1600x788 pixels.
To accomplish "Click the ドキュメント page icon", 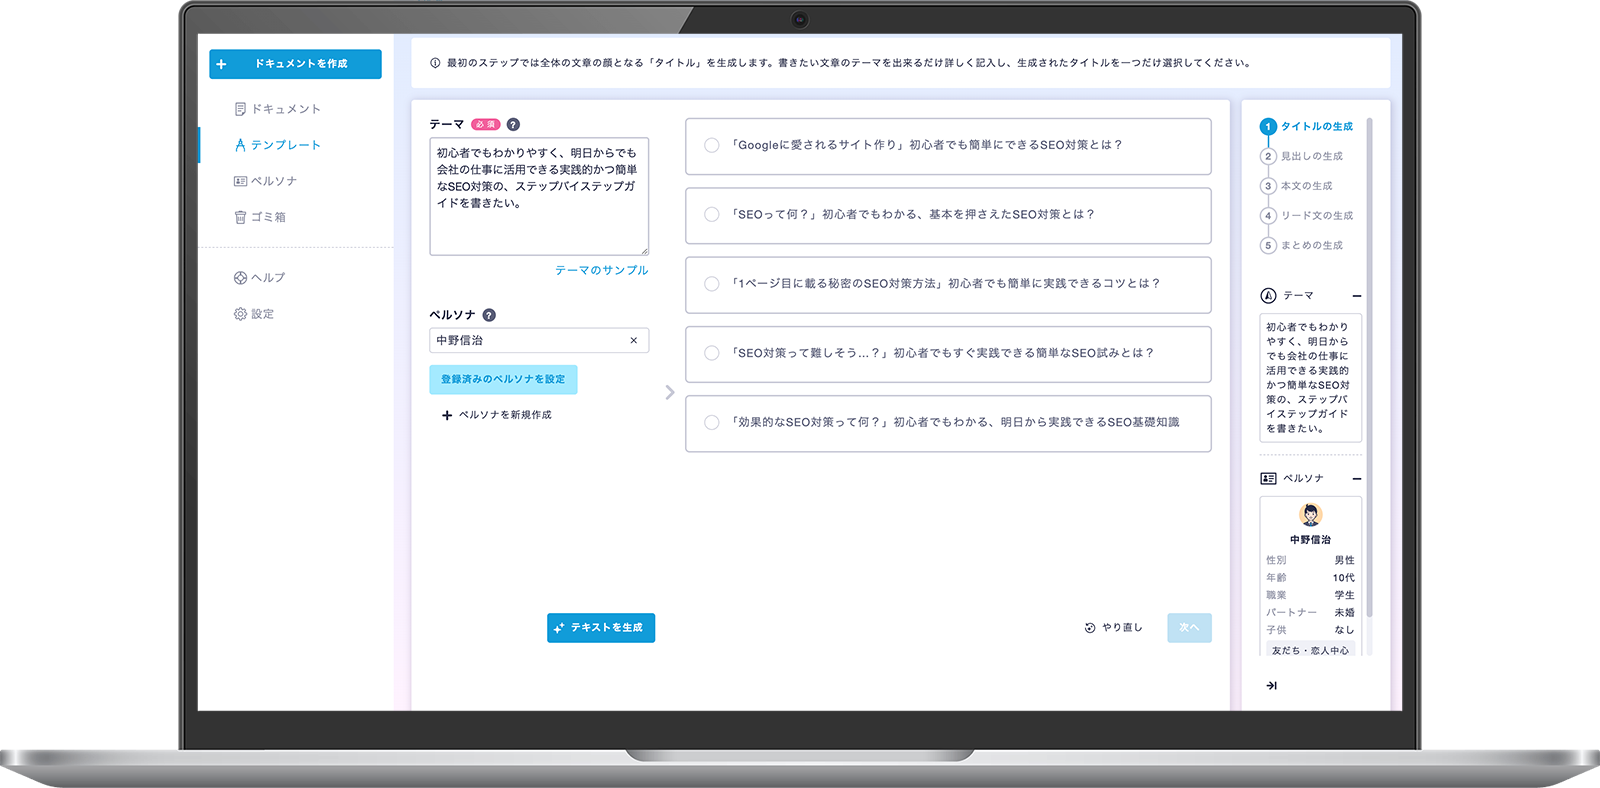I will click(240, 109).
